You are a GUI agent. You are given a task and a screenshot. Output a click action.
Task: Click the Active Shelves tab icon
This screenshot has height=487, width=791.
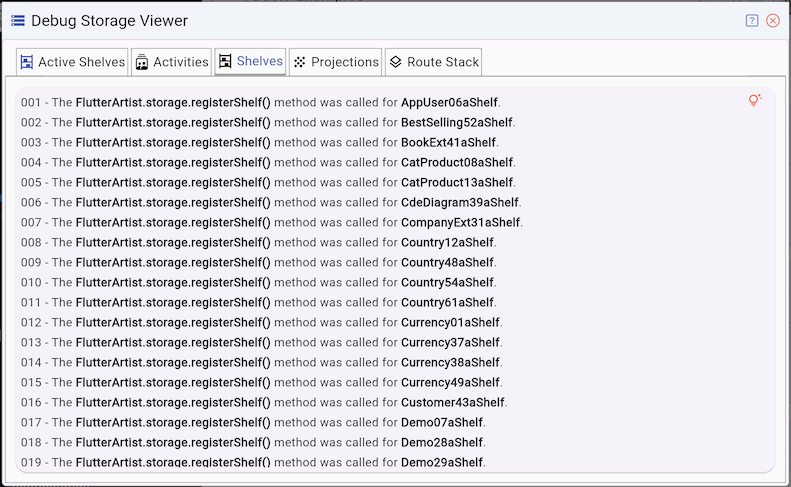(27, 62)
